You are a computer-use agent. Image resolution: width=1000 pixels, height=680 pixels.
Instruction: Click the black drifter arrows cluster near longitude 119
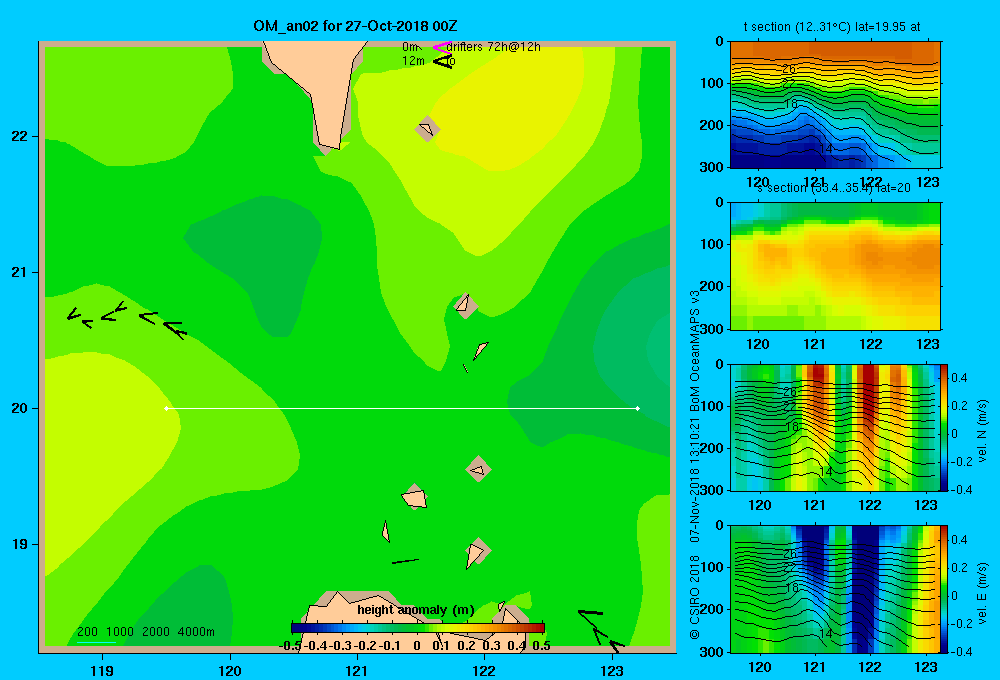pos(127,318)
